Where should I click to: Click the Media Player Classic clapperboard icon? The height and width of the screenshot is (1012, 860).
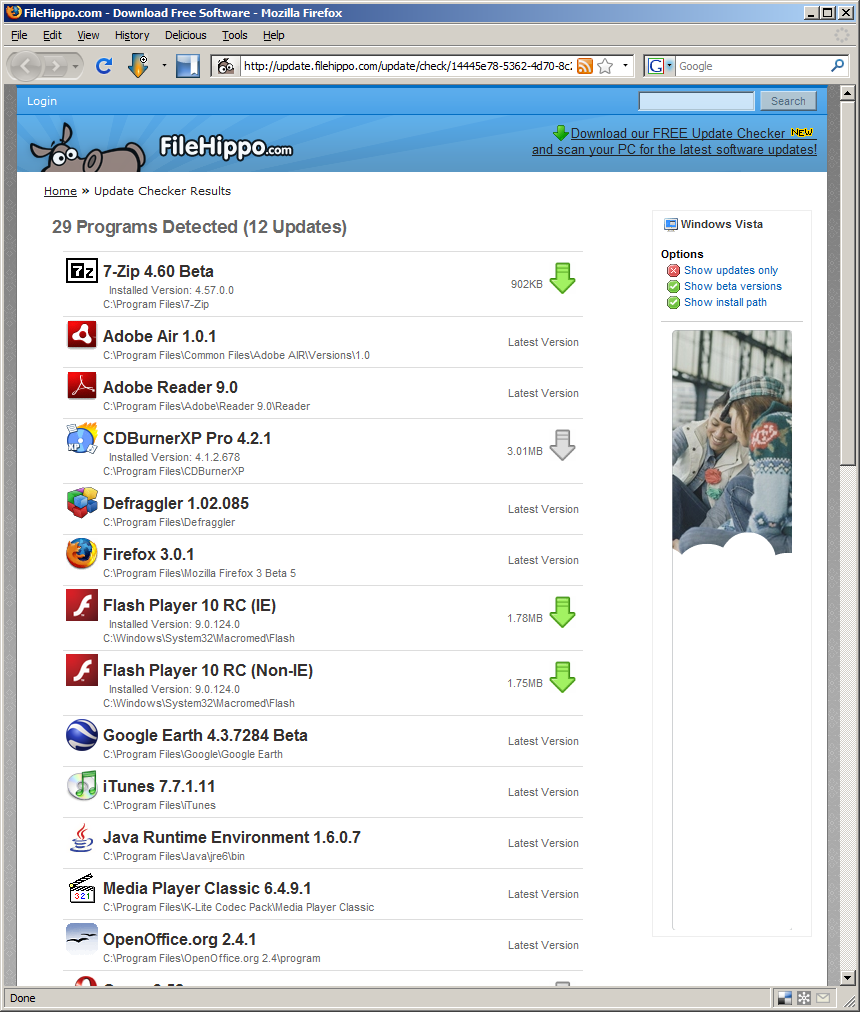point(81,888)
